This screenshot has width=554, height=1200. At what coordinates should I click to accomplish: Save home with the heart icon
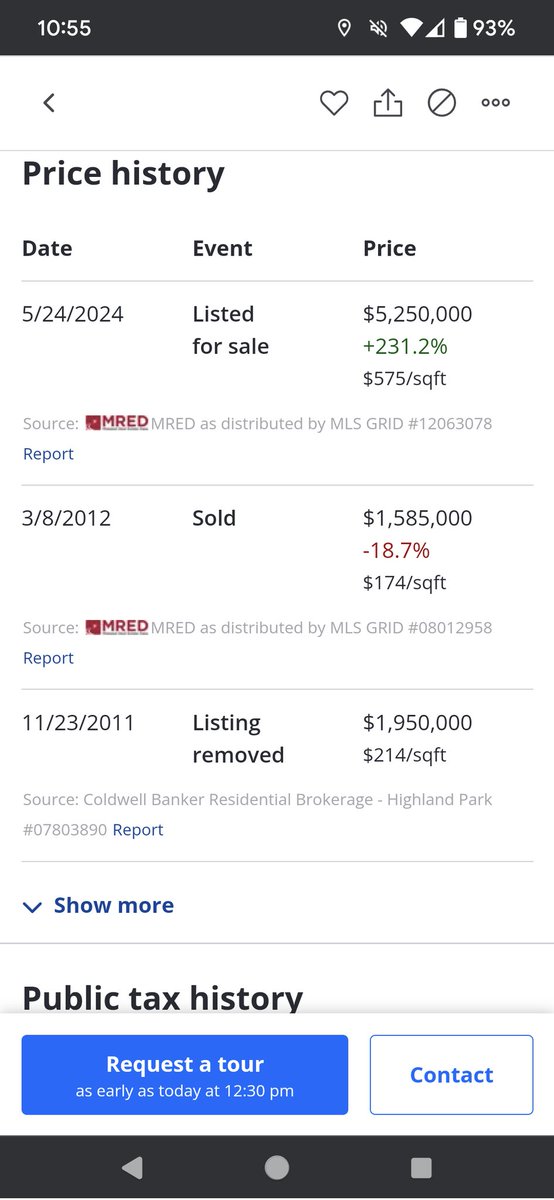[x=334, y=103]
